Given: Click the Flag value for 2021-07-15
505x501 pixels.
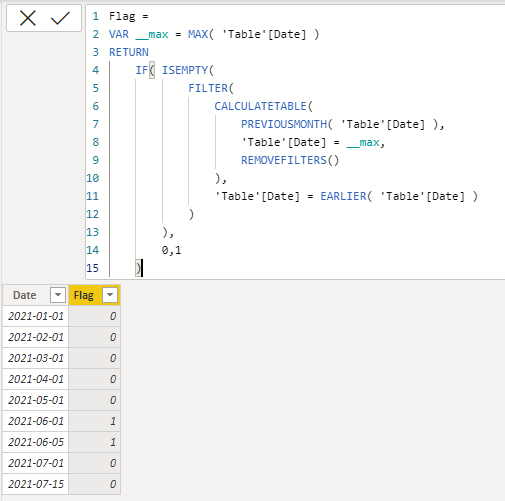Looking at the screenshot, I should (x=94, y=484).
